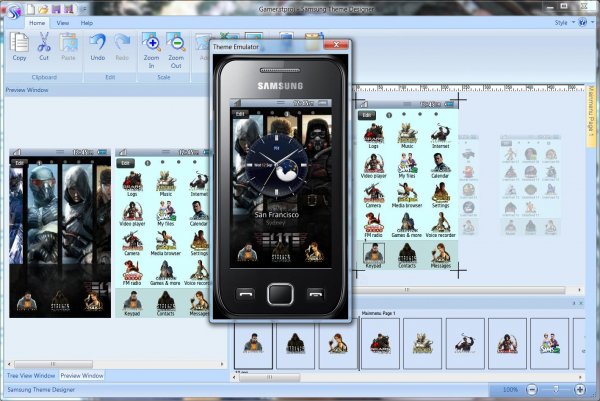Click the thumbnail strip horizontal scrollbar thumb
This screenshot has height=401, width=600.
269,377
